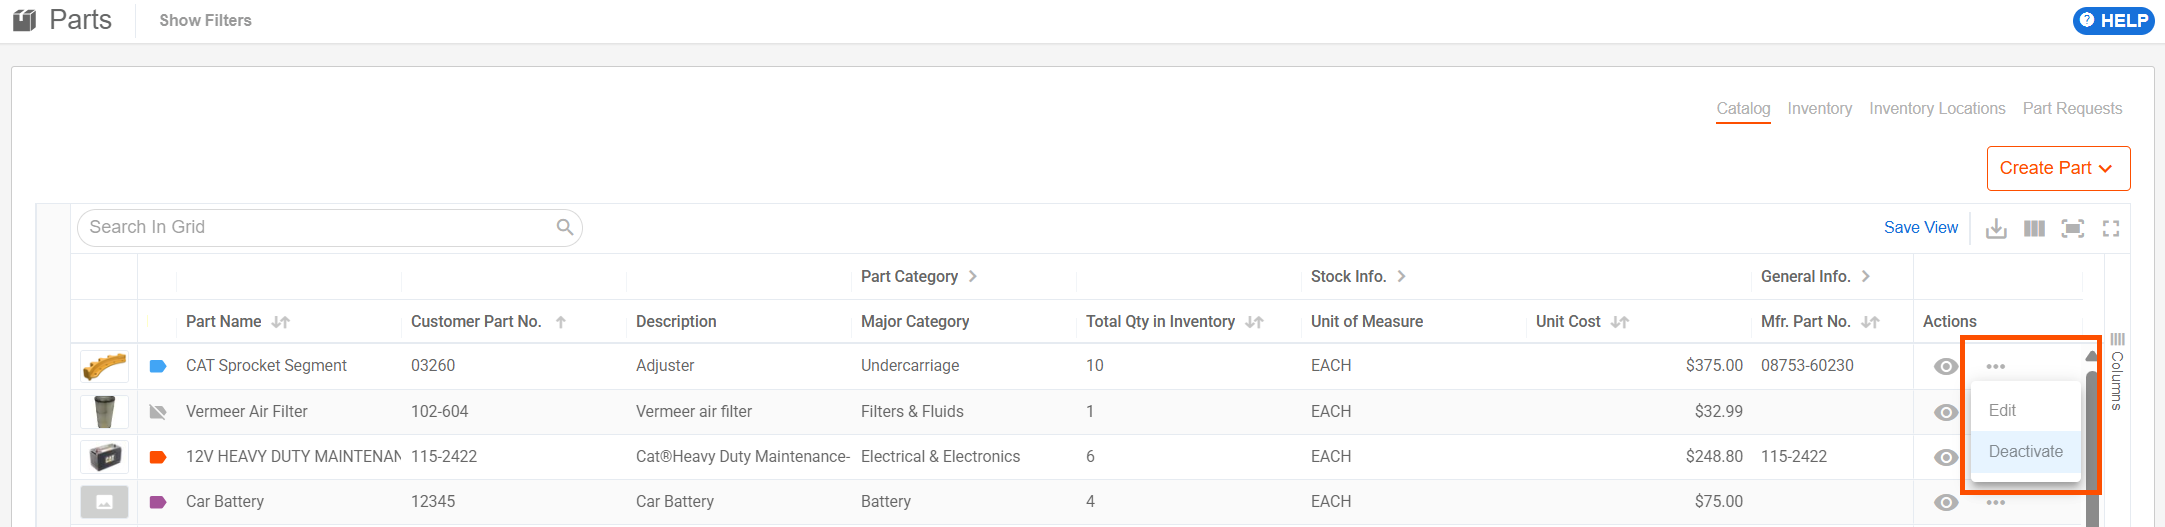Click the Help button

point(2114,20)
